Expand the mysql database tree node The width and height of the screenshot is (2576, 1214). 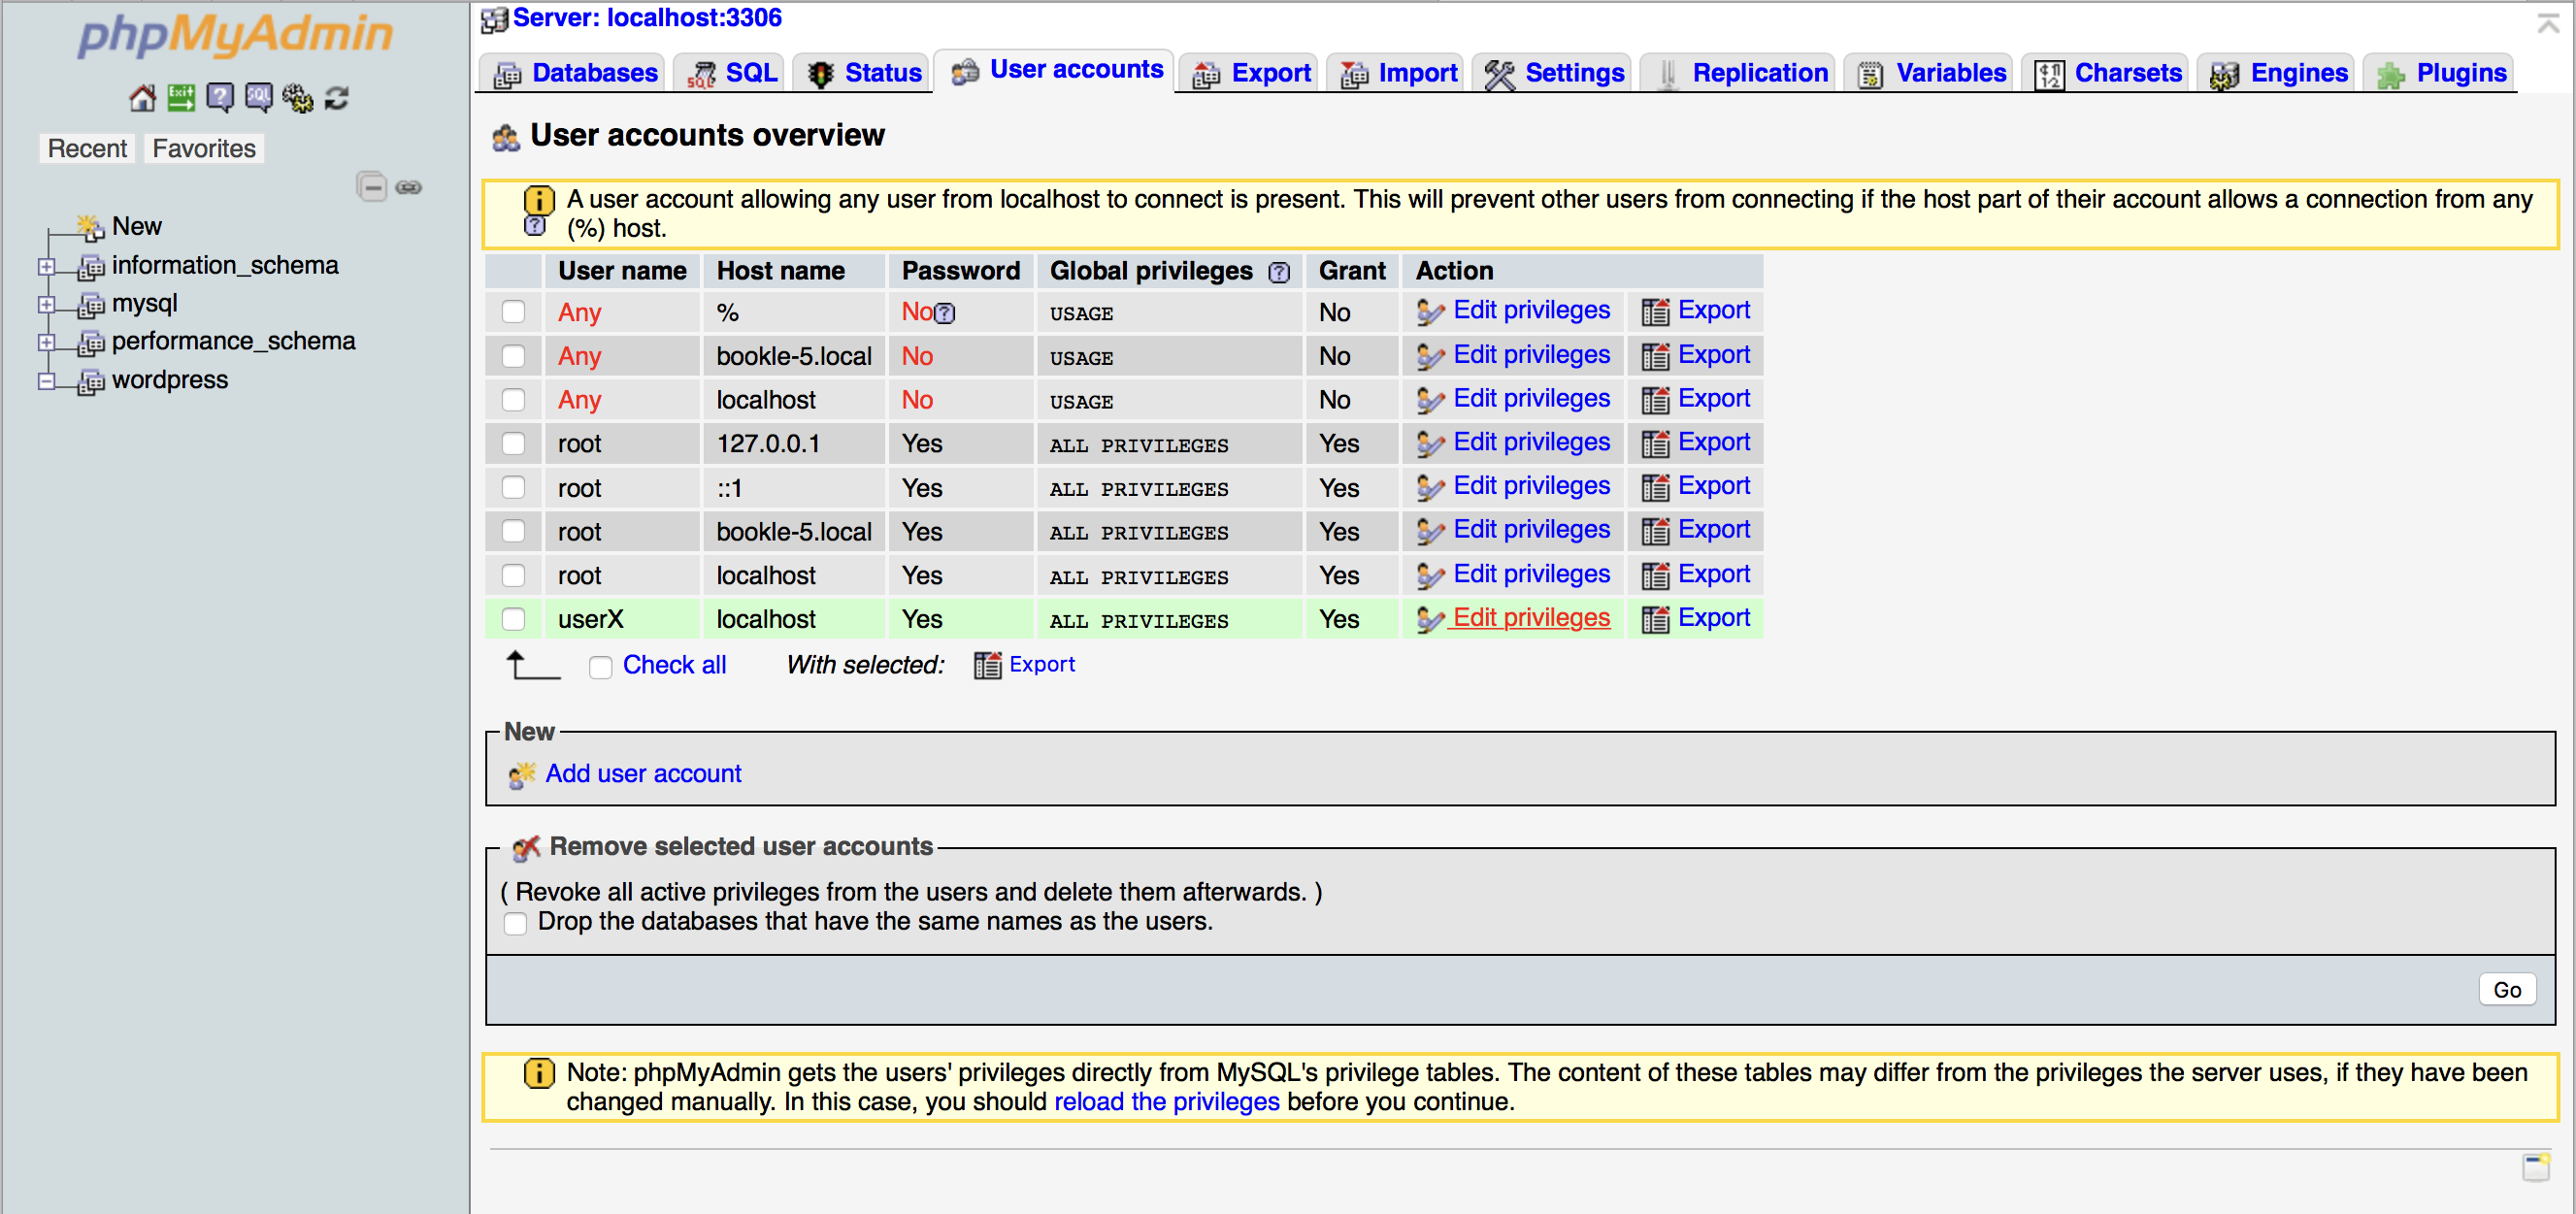46,304
